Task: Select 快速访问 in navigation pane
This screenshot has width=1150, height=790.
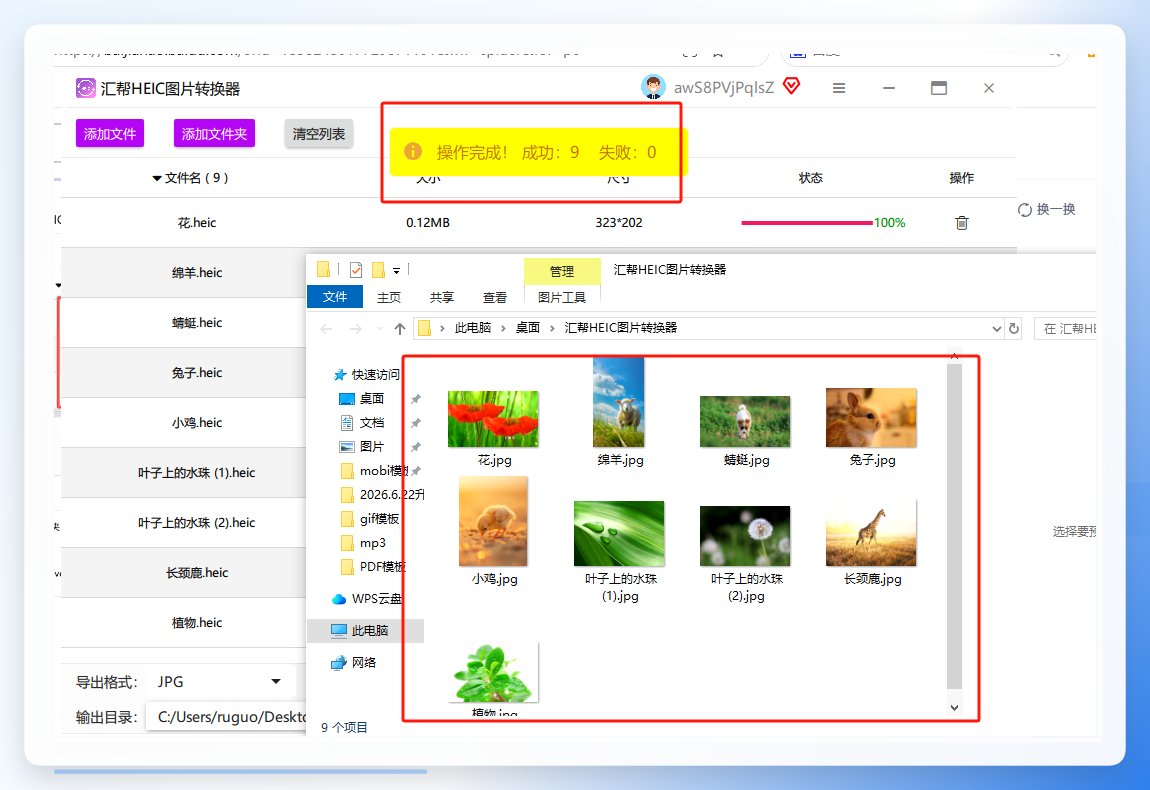Action: [x=367, y=374]
